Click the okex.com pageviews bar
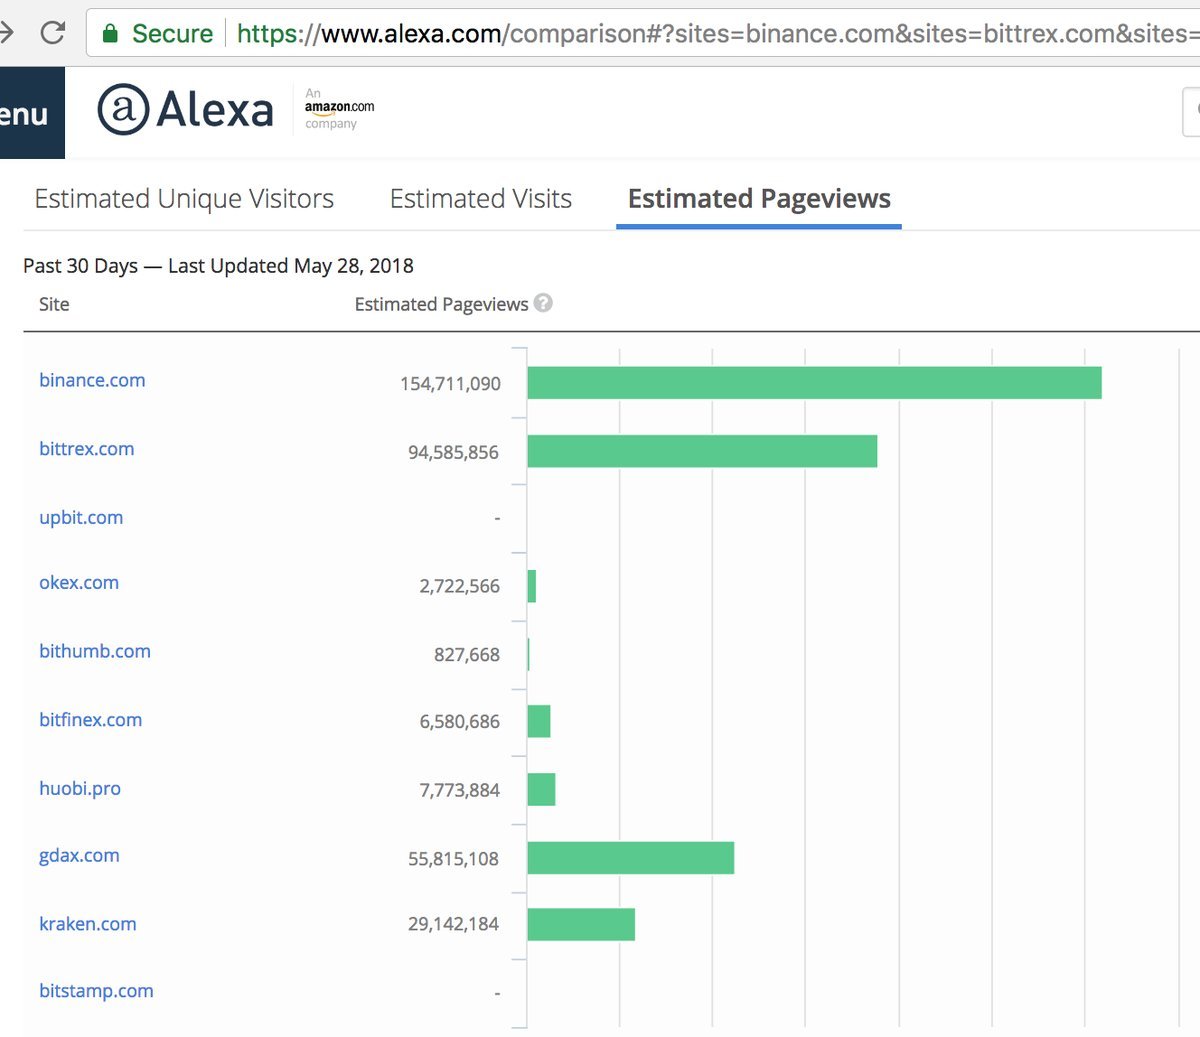The image size is (1200, 1037). click(532, 586)
